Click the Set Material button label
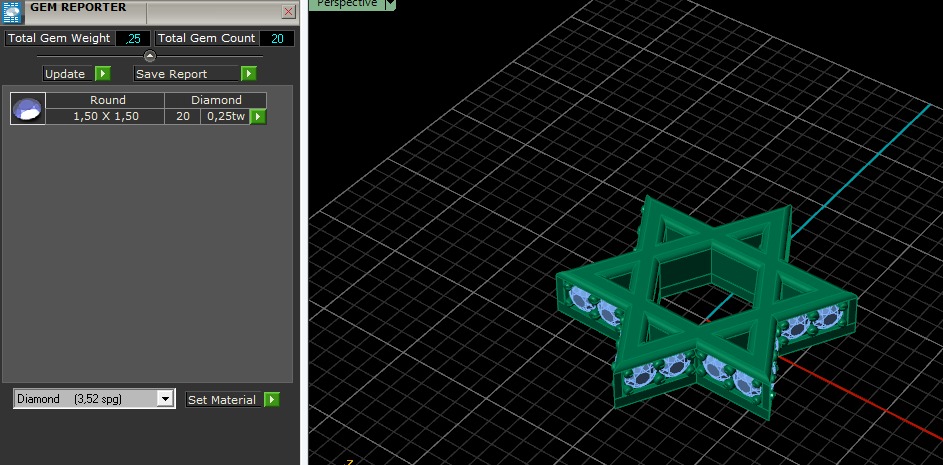 tap(222, 399)
